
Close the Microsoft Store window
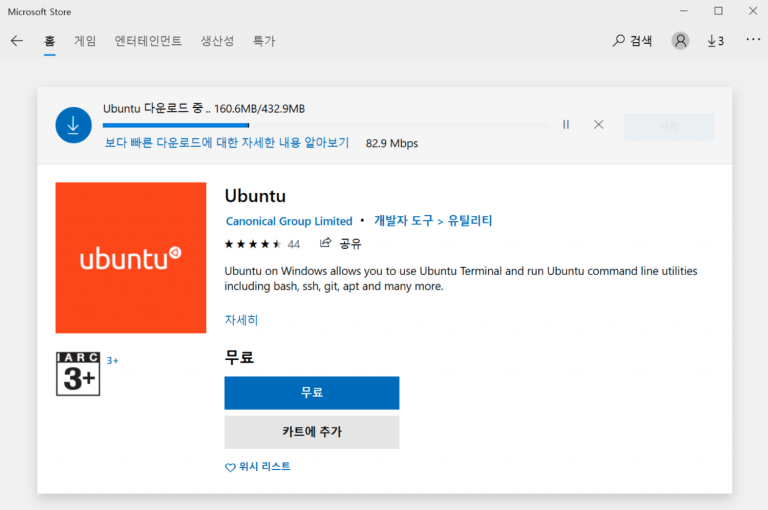click(753, 11)
